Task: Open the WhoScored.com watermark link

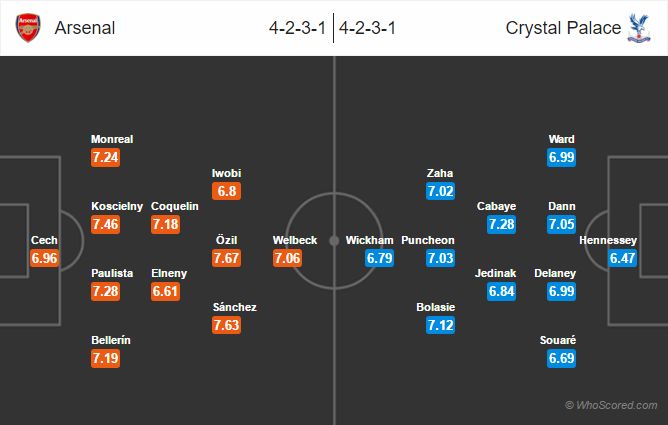Action: coord(611,405)
